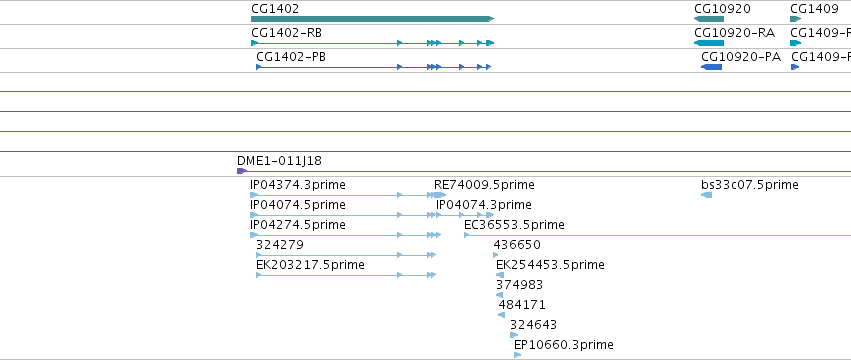Select the CG10920-RA transcript block
The width and height of the screenshot is (851, 360).
[709, 43]
